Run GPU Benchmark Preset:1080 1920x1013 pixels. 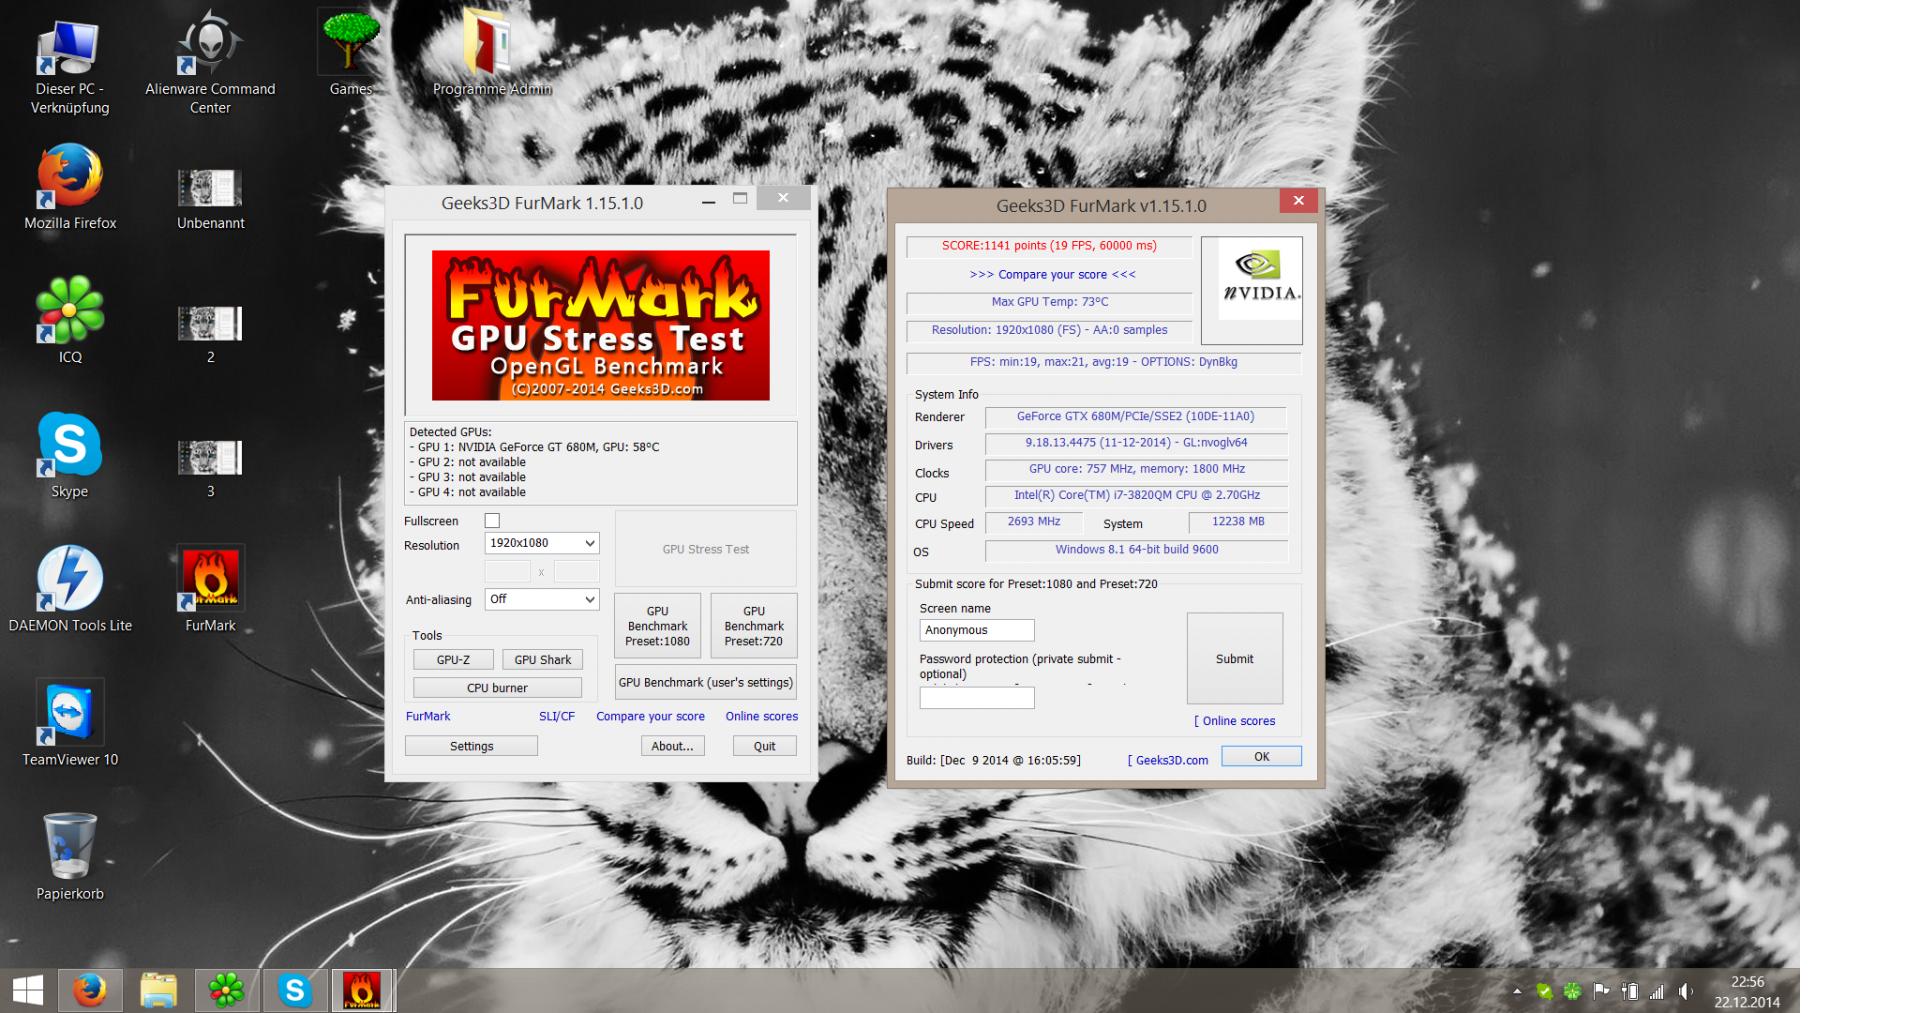pyautogui.click(x=658, y=626)
